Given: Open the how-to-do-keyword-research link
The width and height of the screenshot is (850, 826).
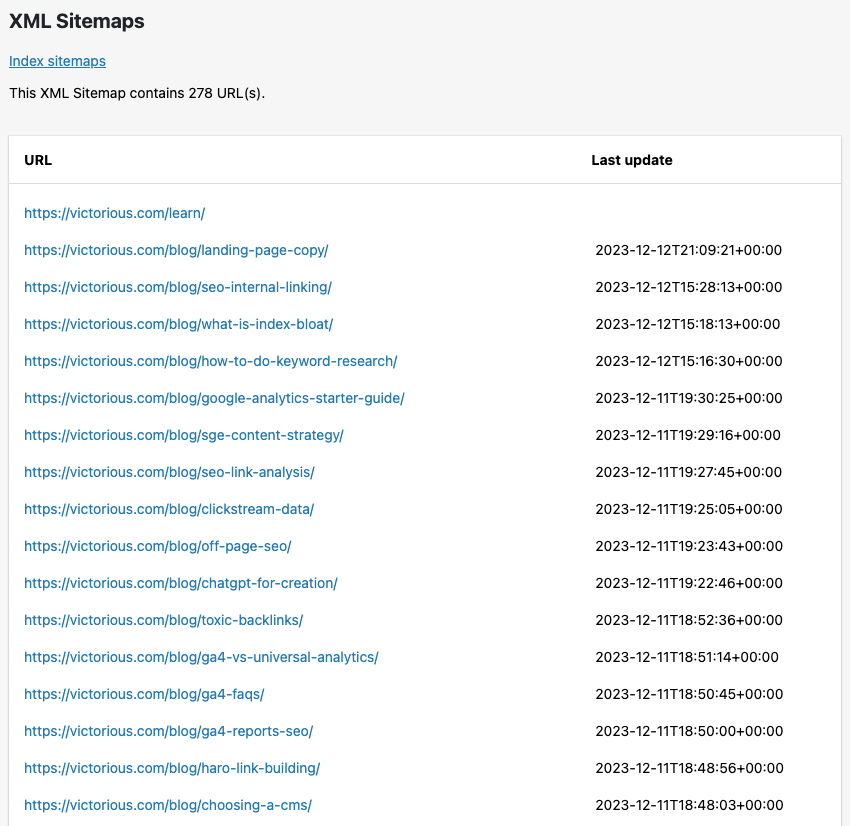Looking at the screenshot, I should [210, 361].
